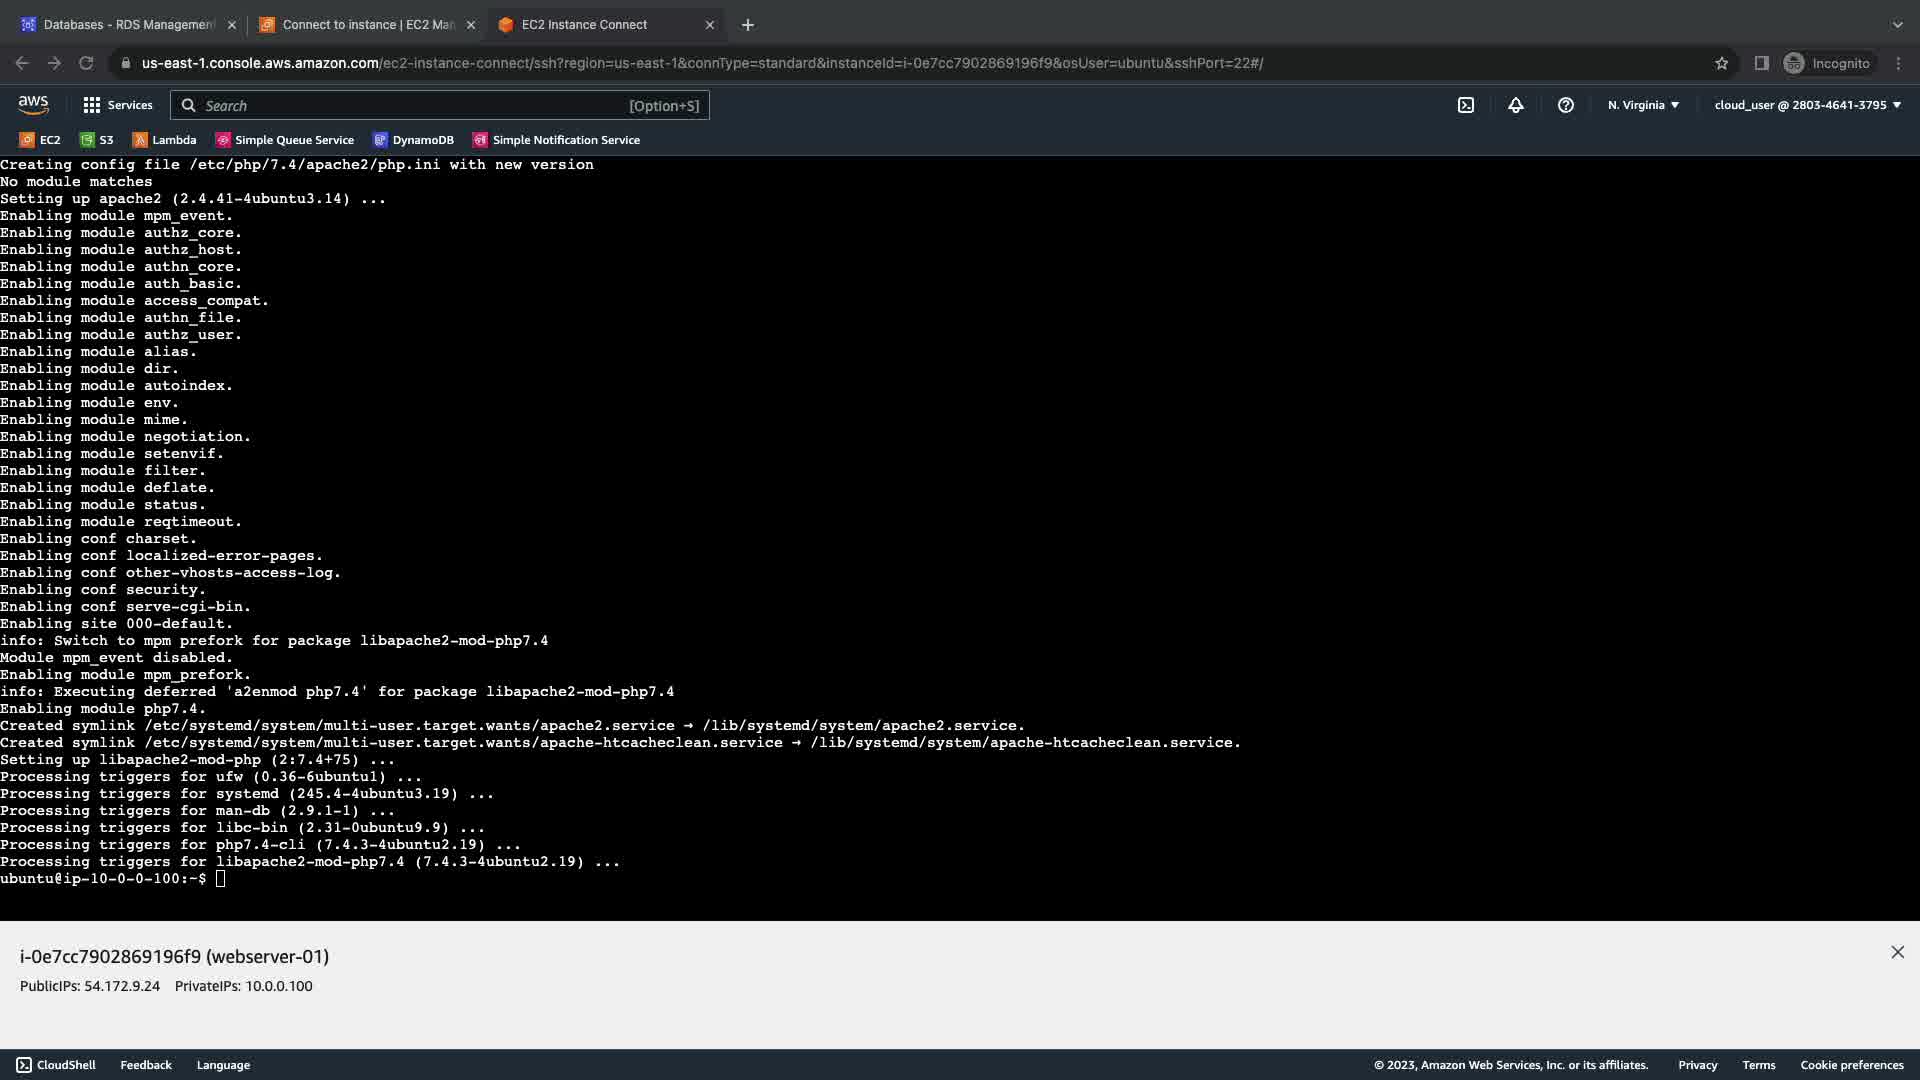1920x1080 pixels.
Task: Expand the N. Virginia region dropdown
Action: [x=1643, y=105]
